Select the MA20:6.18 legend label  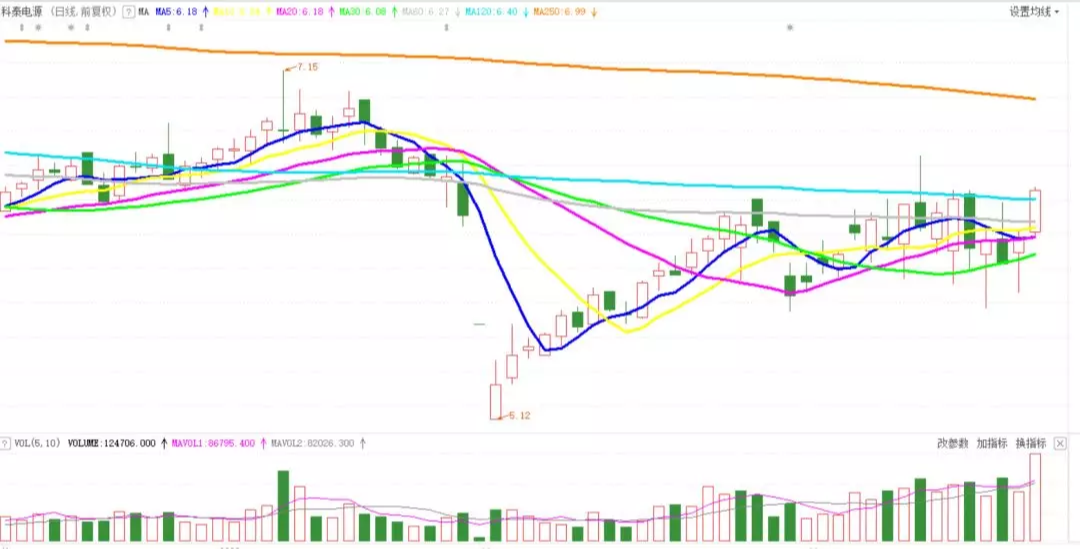click(x=298, y=12)
